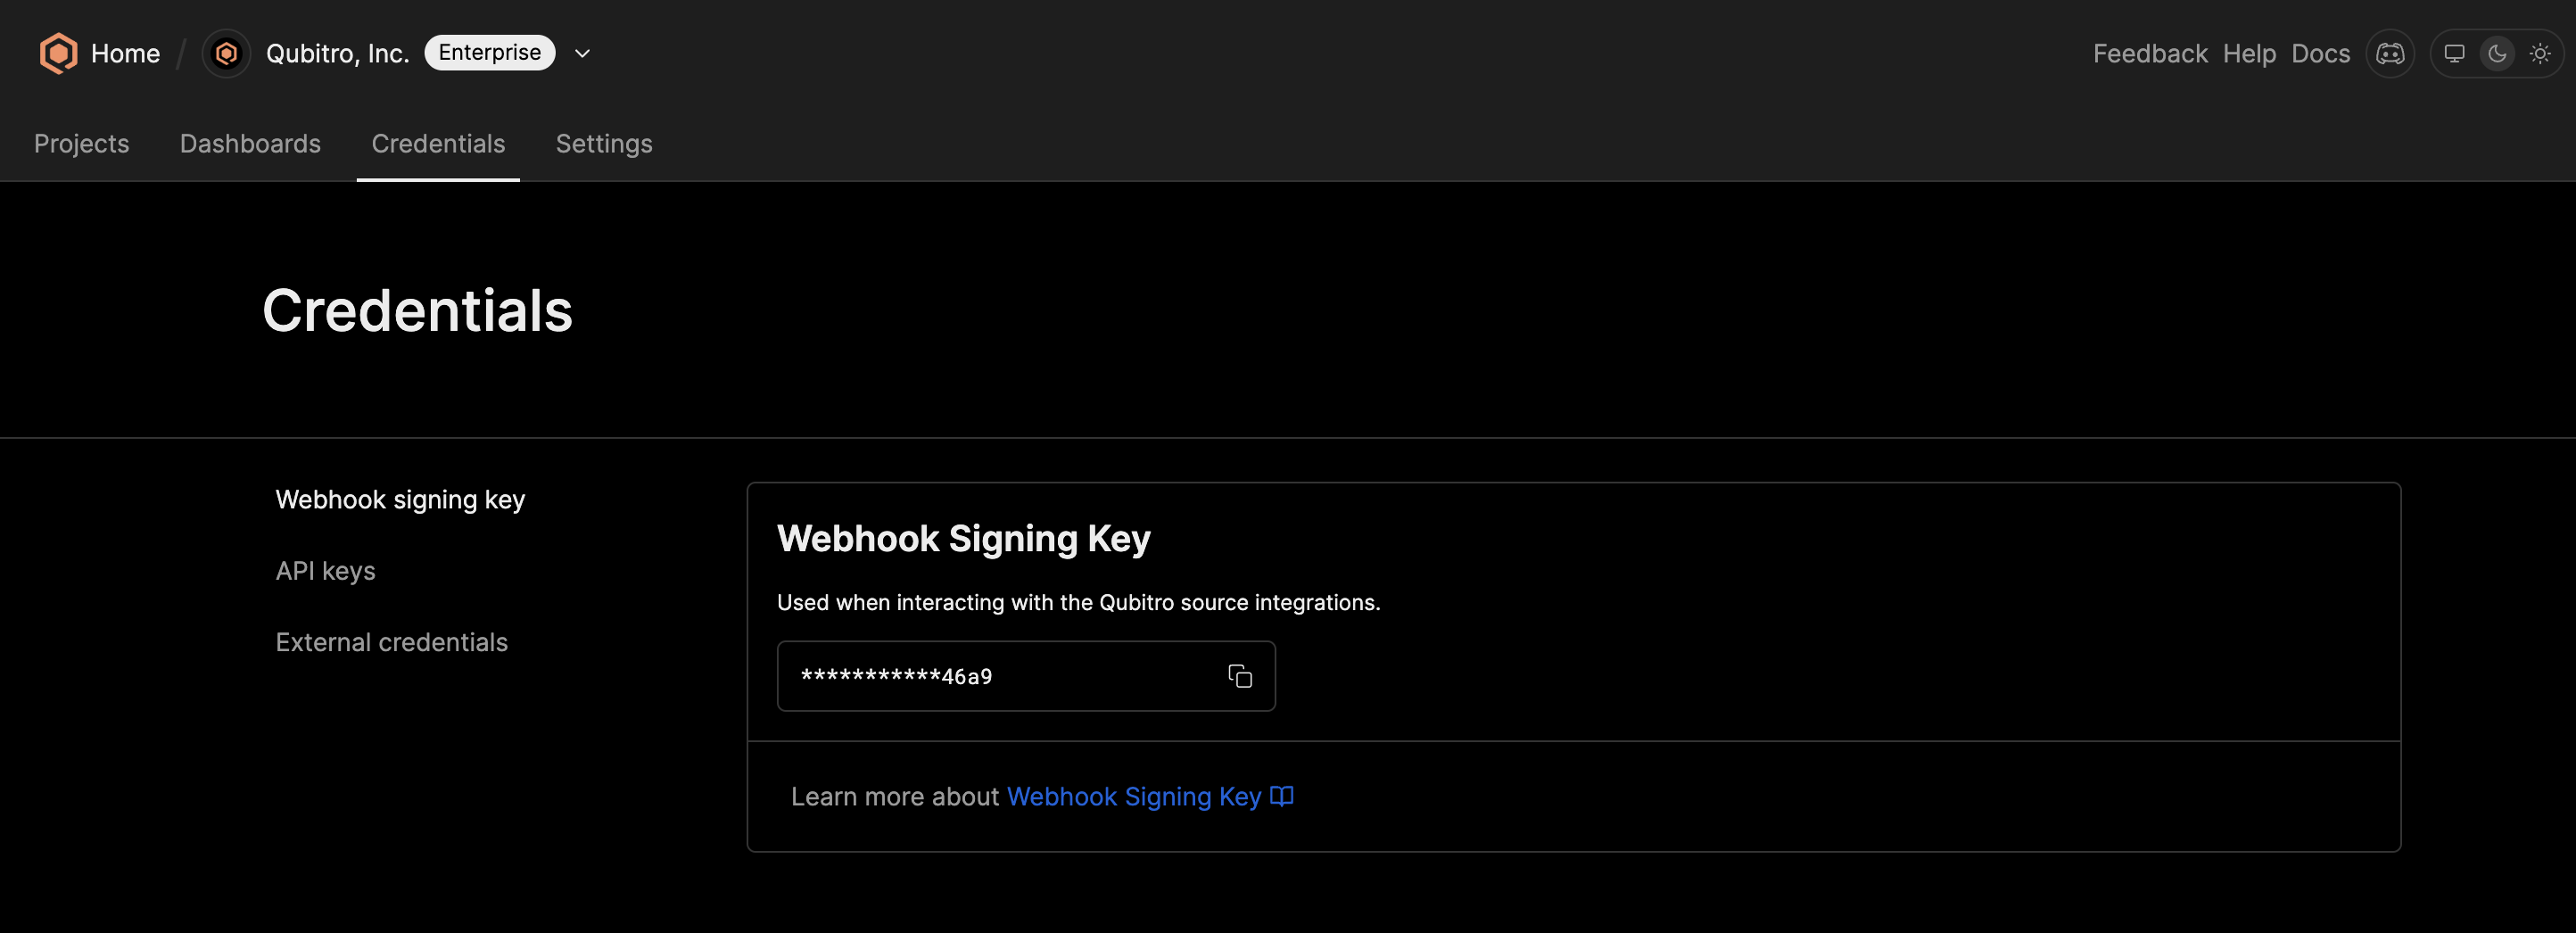This screenshot has width=2576, height=933.
Task: Open External credentials section
Action: point(392,641)
